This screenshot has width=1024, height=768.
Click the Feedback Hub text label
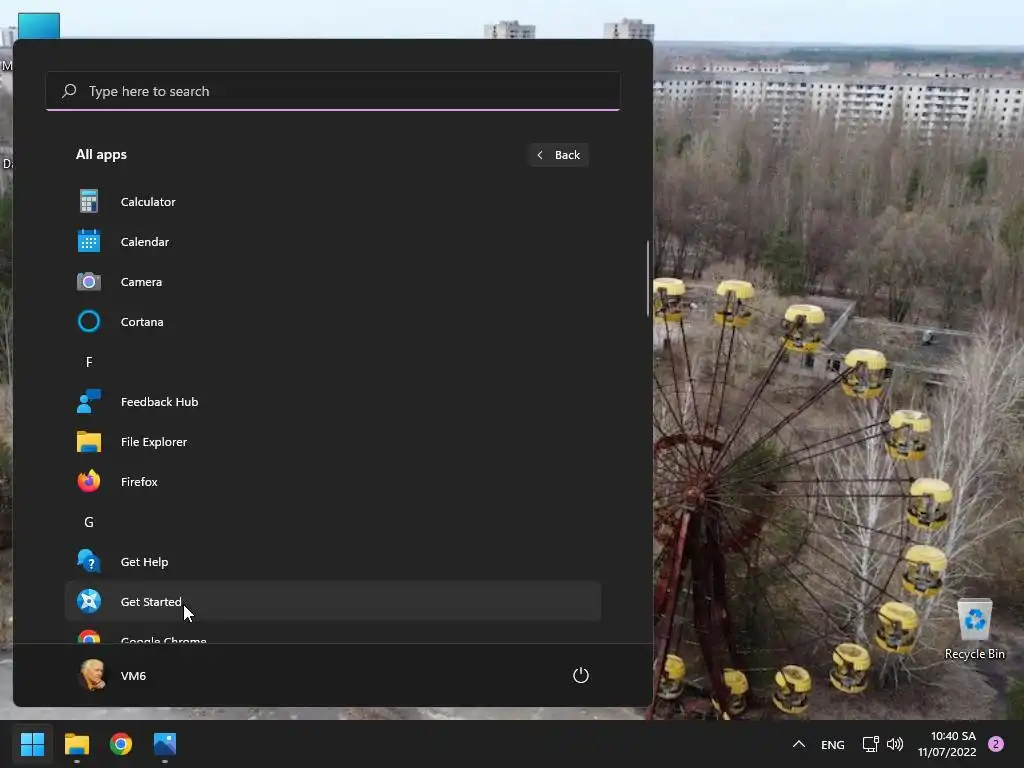click(159, 402)
